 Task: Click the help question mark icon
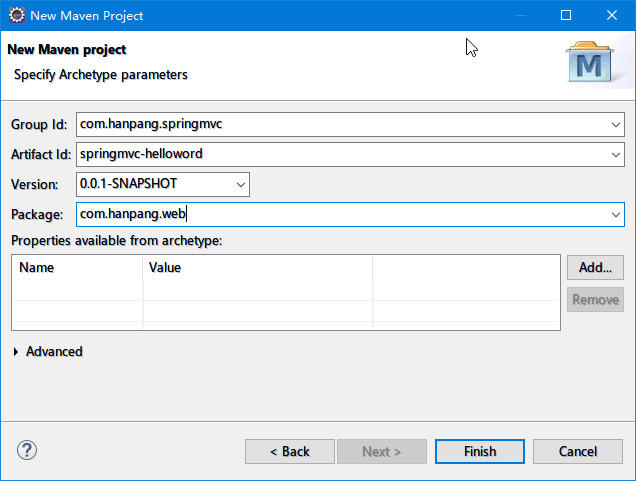point(27,450)
